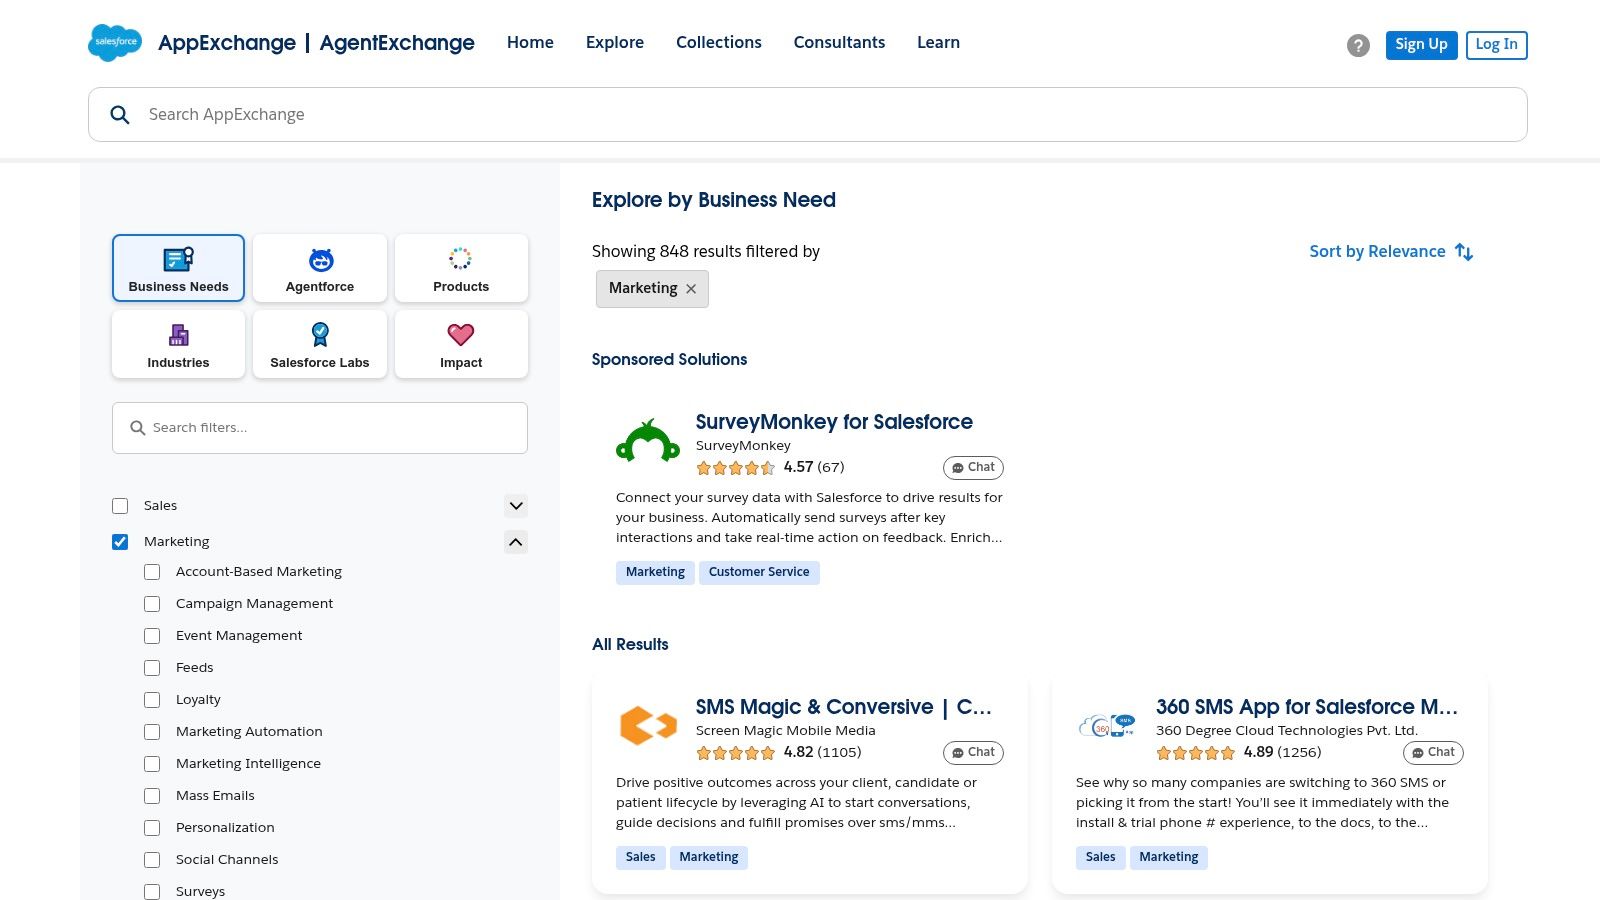Screen dimensions: 1600x900
Task: Expand the Sales filter chevron
Action: (516, 506)
